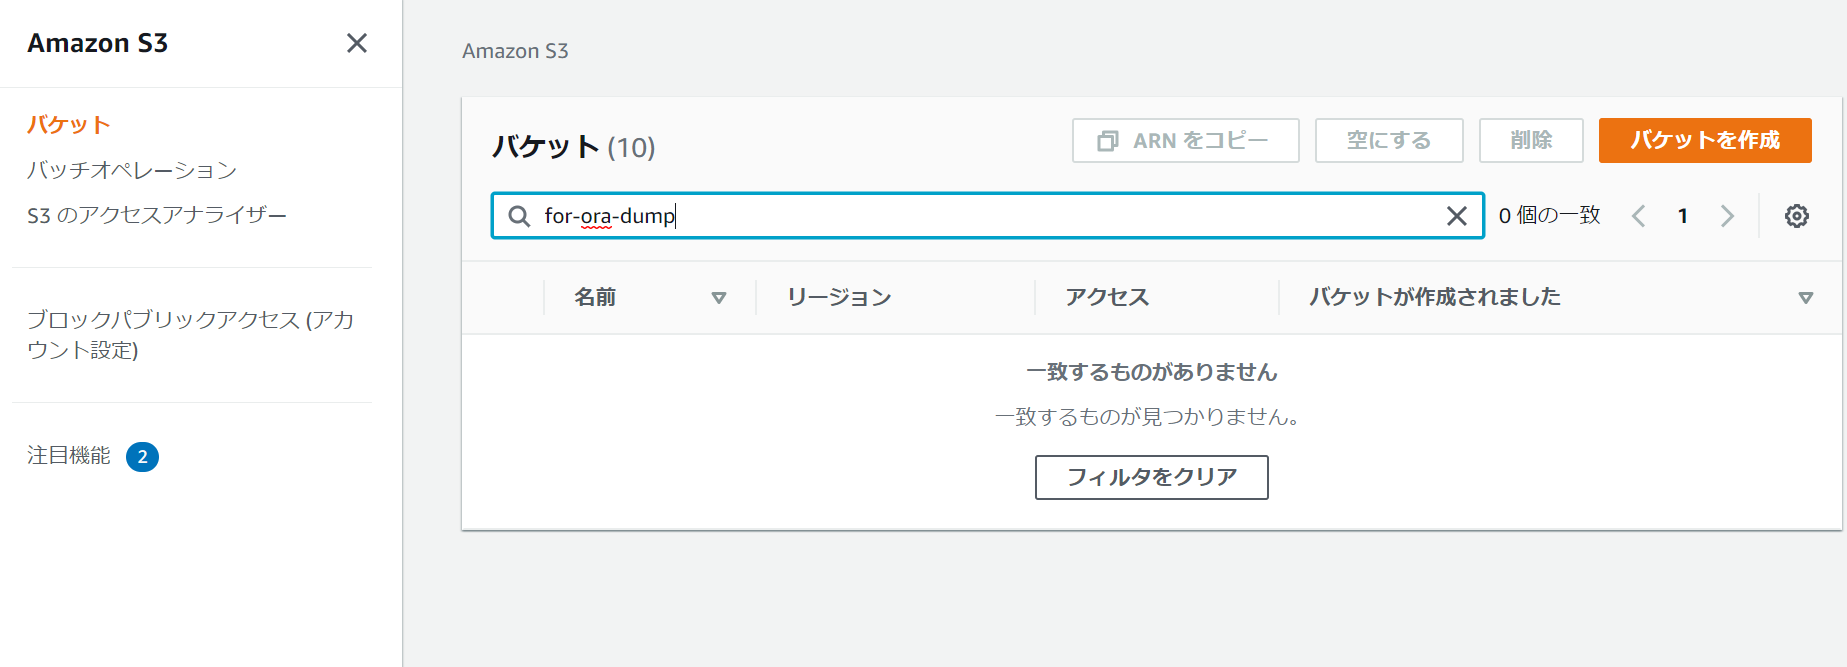Click the 削除 button
Image resolution: width=1847 pixels, height=667 pixels.
coord(1531,141)
